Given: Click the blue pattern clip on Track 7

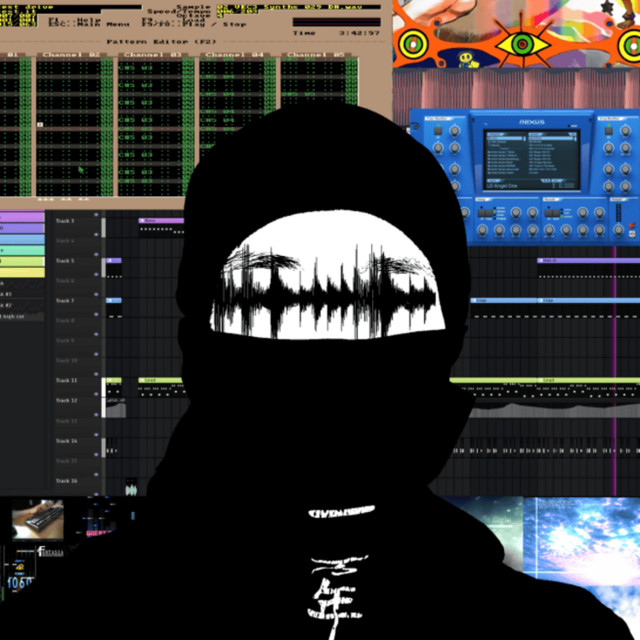Looking at the screenshot, I should (114, 300).
